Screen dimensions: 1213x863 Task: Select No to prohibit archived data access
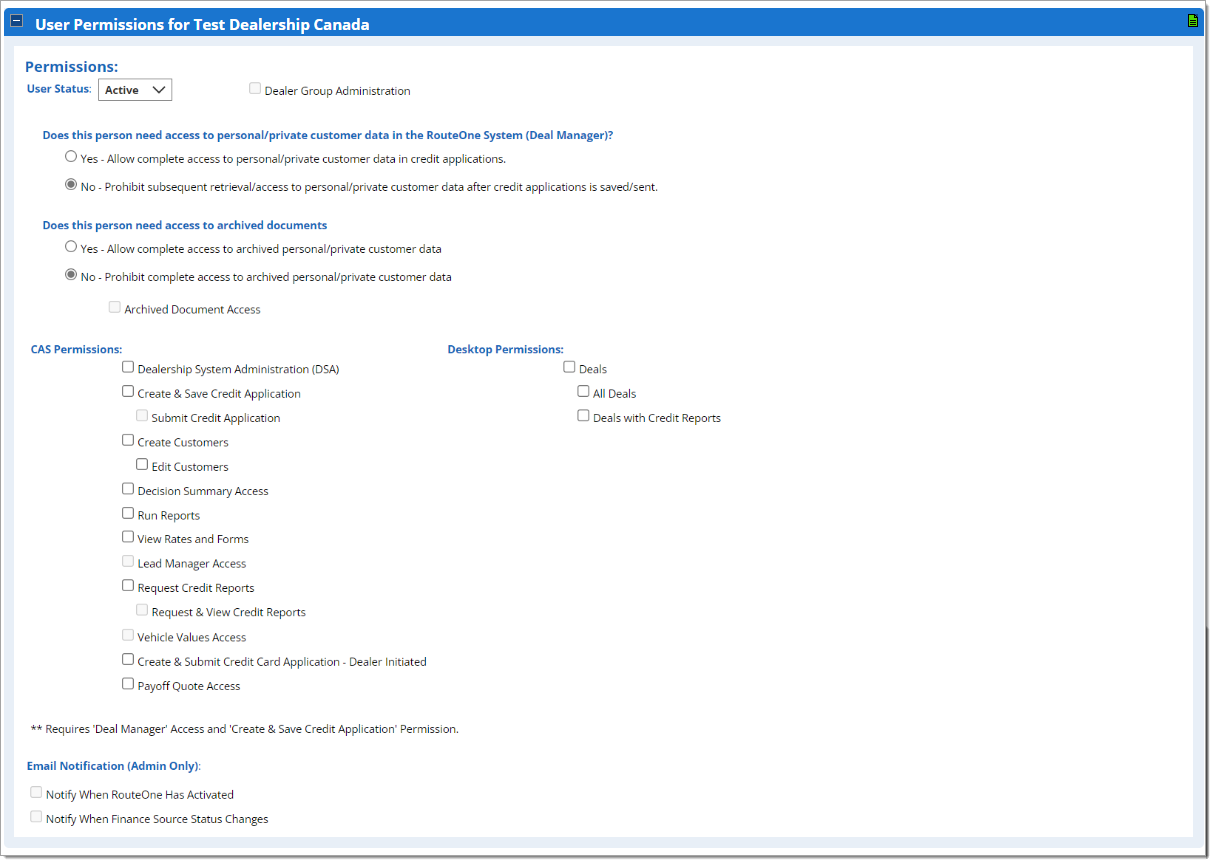[71, 275]
